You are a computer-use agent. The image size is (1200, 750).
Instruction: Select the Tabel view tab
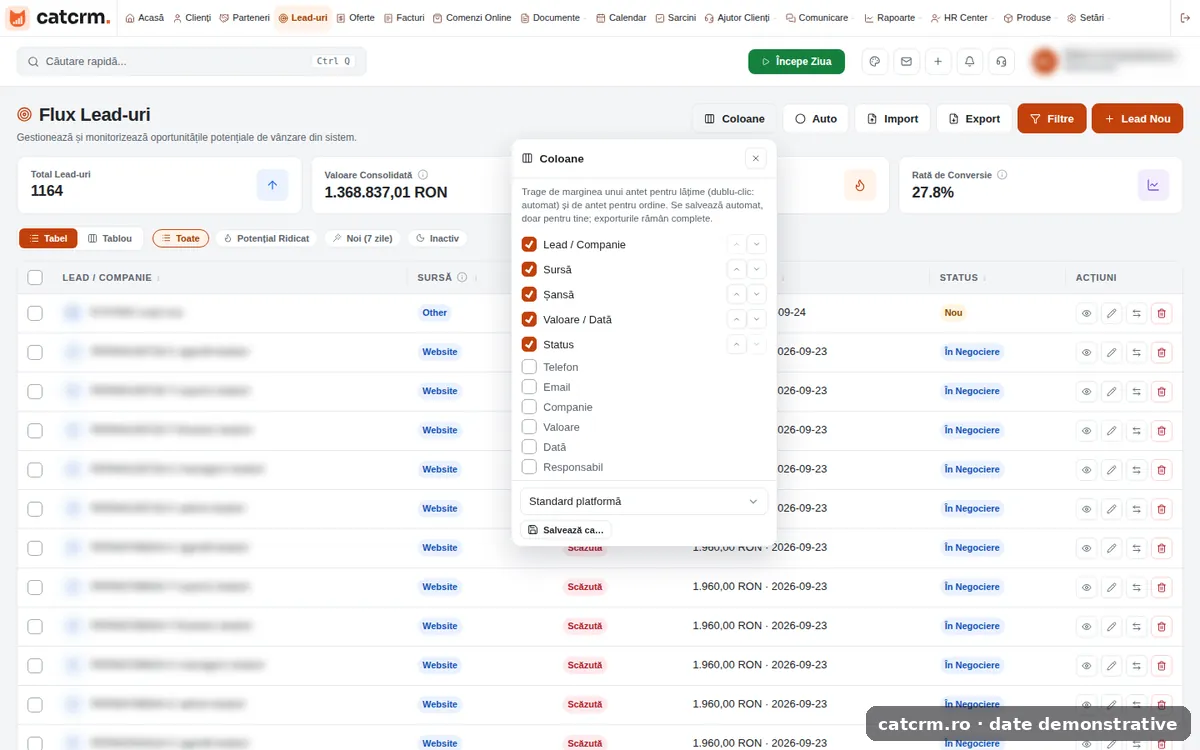(x=49, y=239)
